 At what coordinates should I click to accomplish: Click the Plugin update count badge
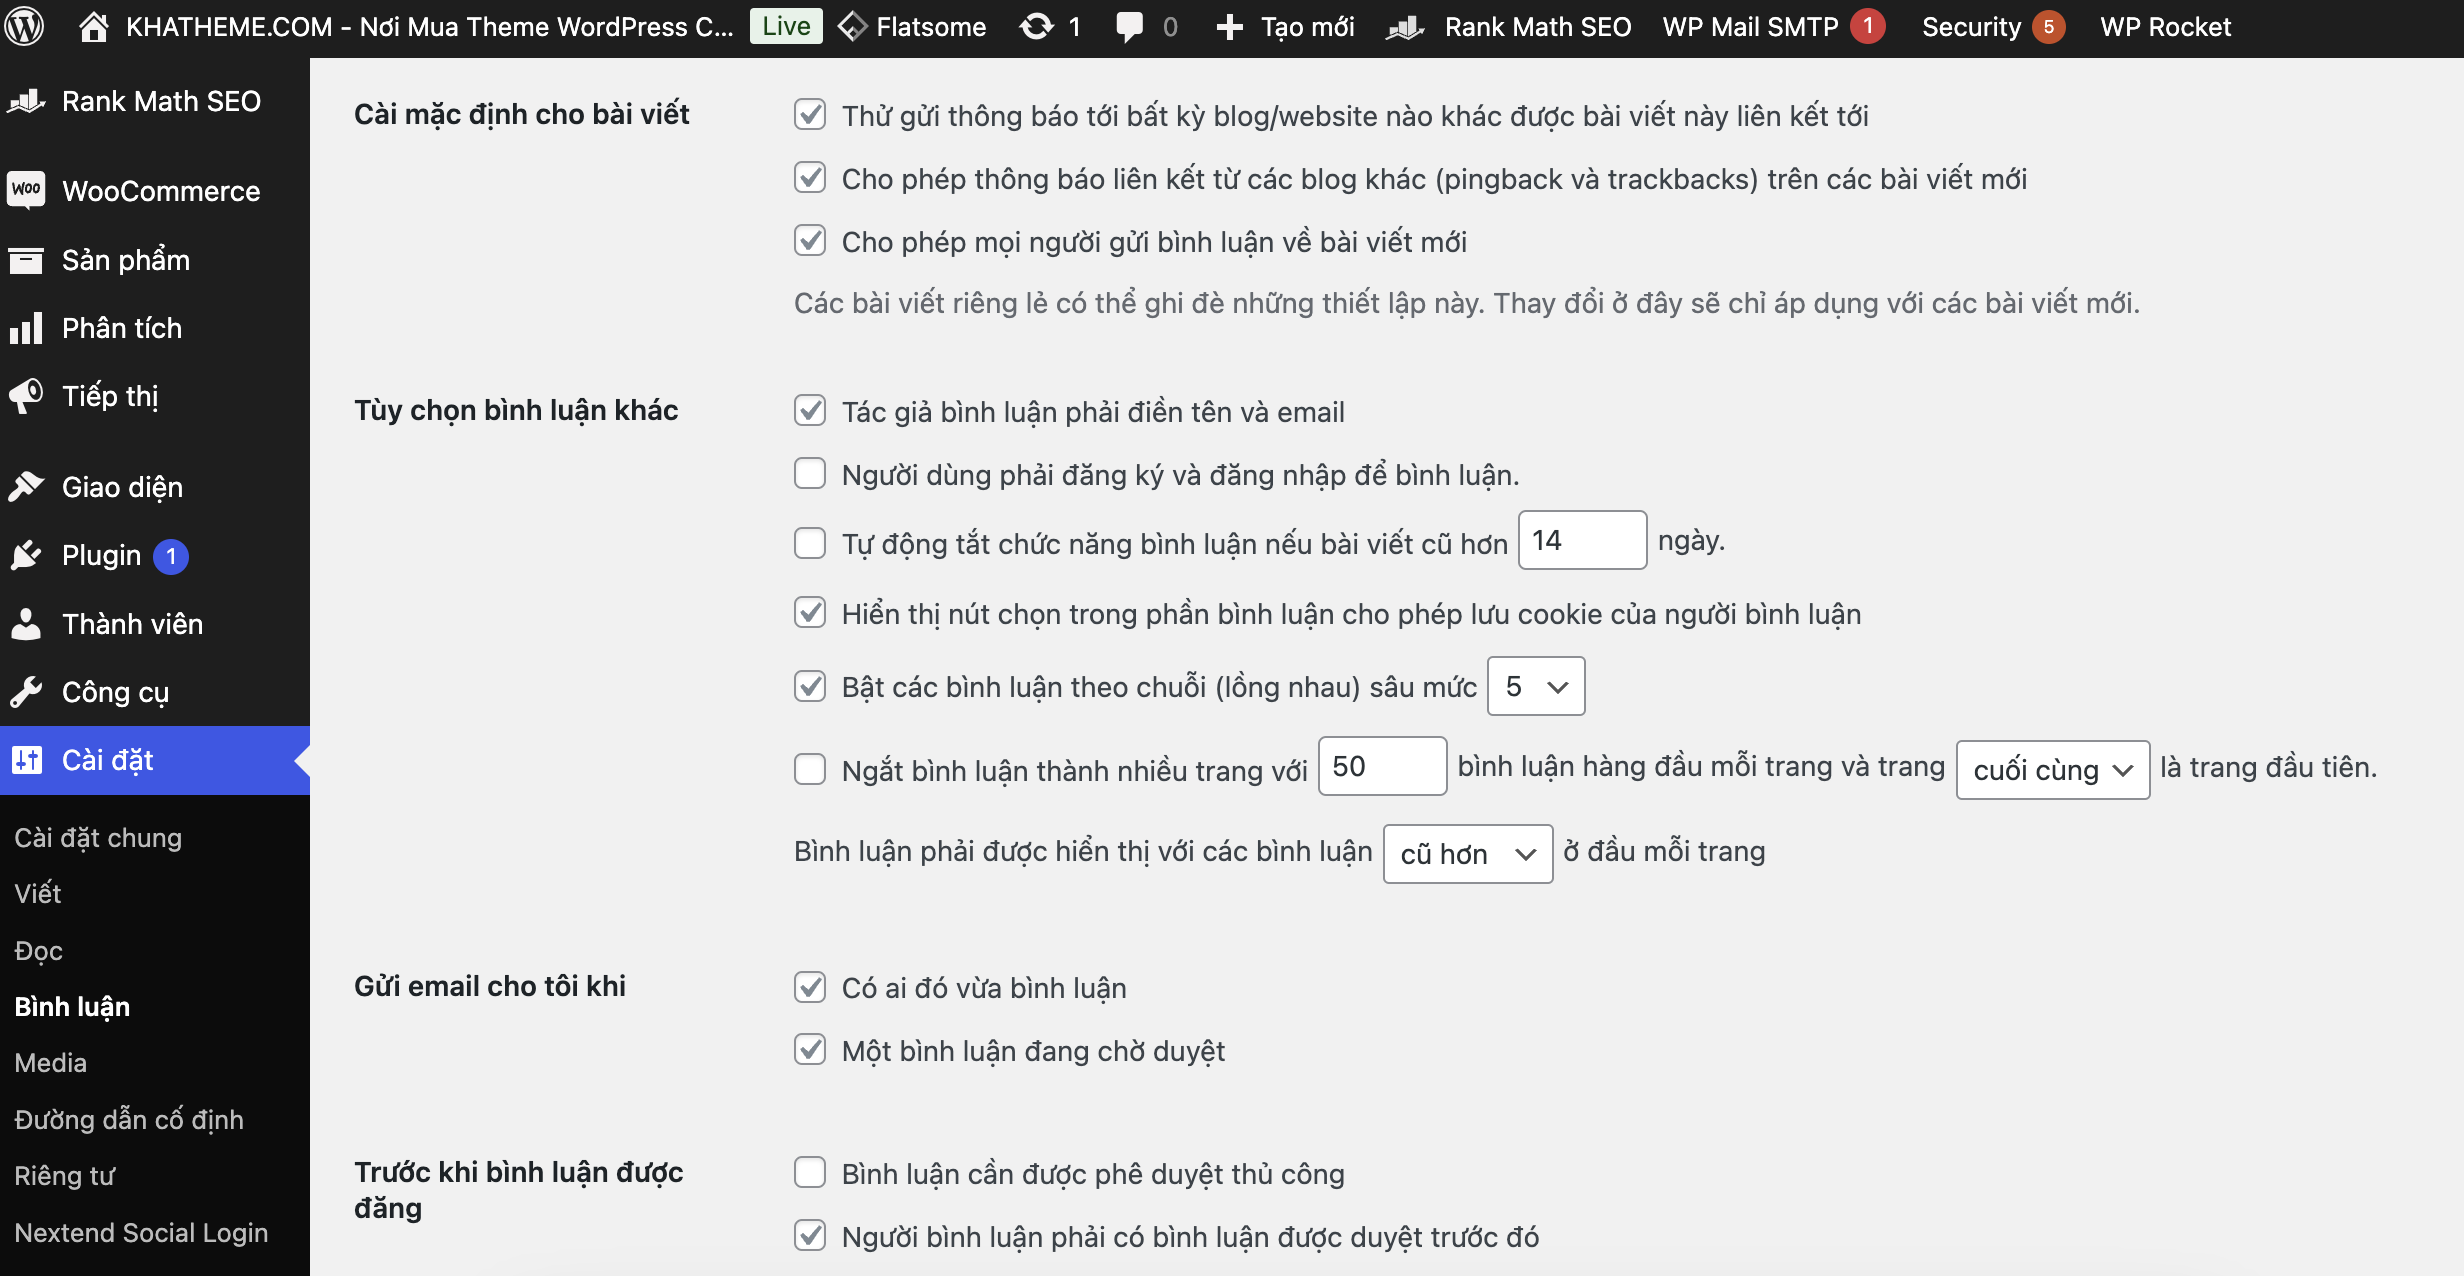click(171, 556)
